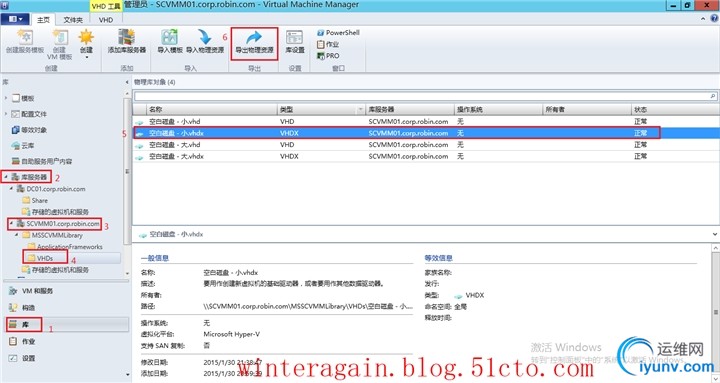Click the 导出物理资源 ribbon button
Viewport: 720px width, 383px height.
coord(254,43)
